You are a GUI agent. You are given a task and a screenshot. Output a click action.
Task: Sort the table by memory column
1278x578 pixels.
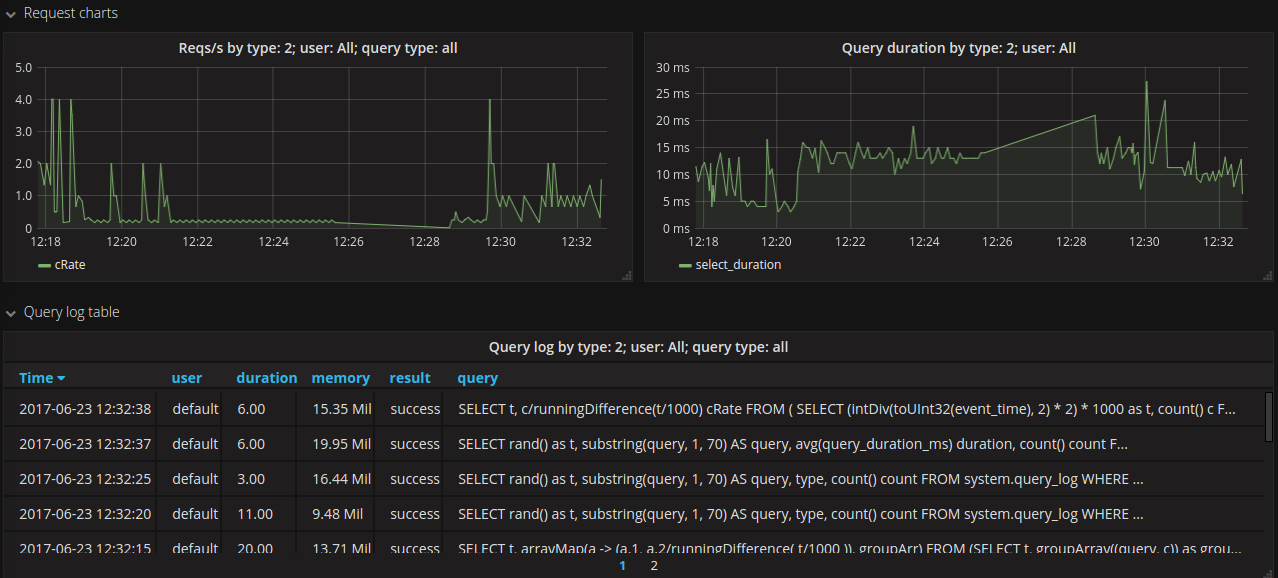pyautogui.click(x=340, y=378)
